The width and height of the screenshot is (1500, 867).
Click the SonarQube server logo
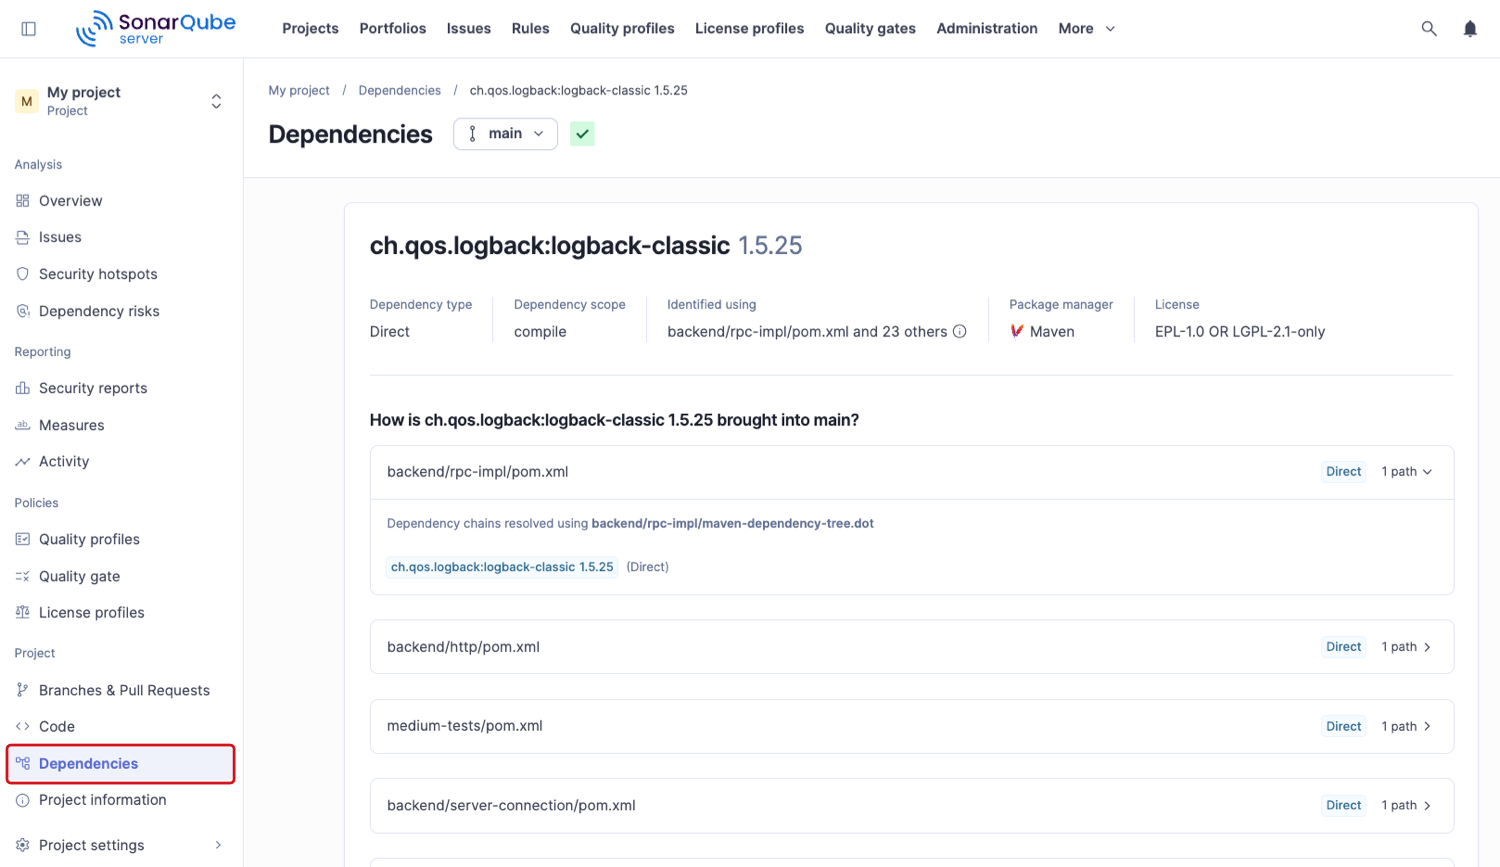point(156,29)
